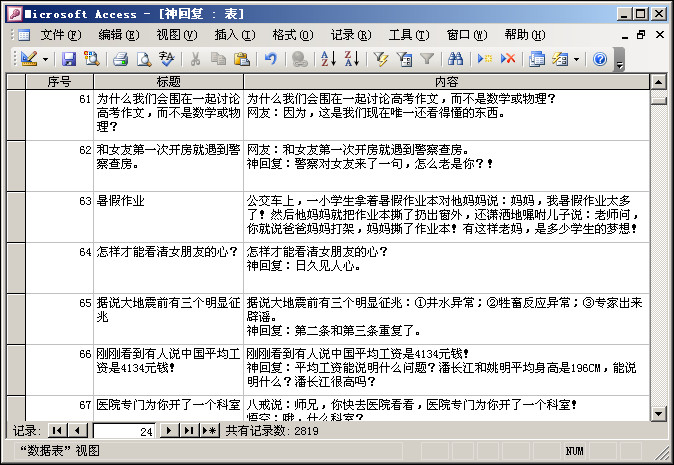Image resolution: width=674 pixels, height=465 pixels.
Task: Open print preview icon
Action: 144,59
